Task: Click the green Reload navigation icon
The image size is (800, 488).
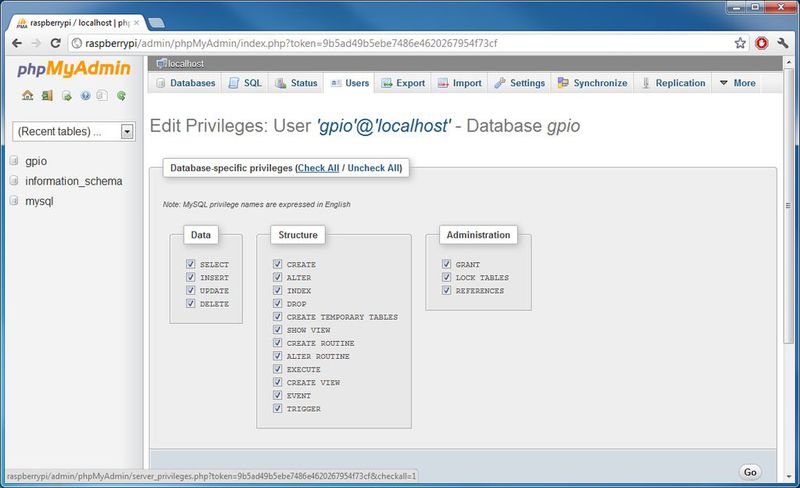Action: click(x=121, y=95)
